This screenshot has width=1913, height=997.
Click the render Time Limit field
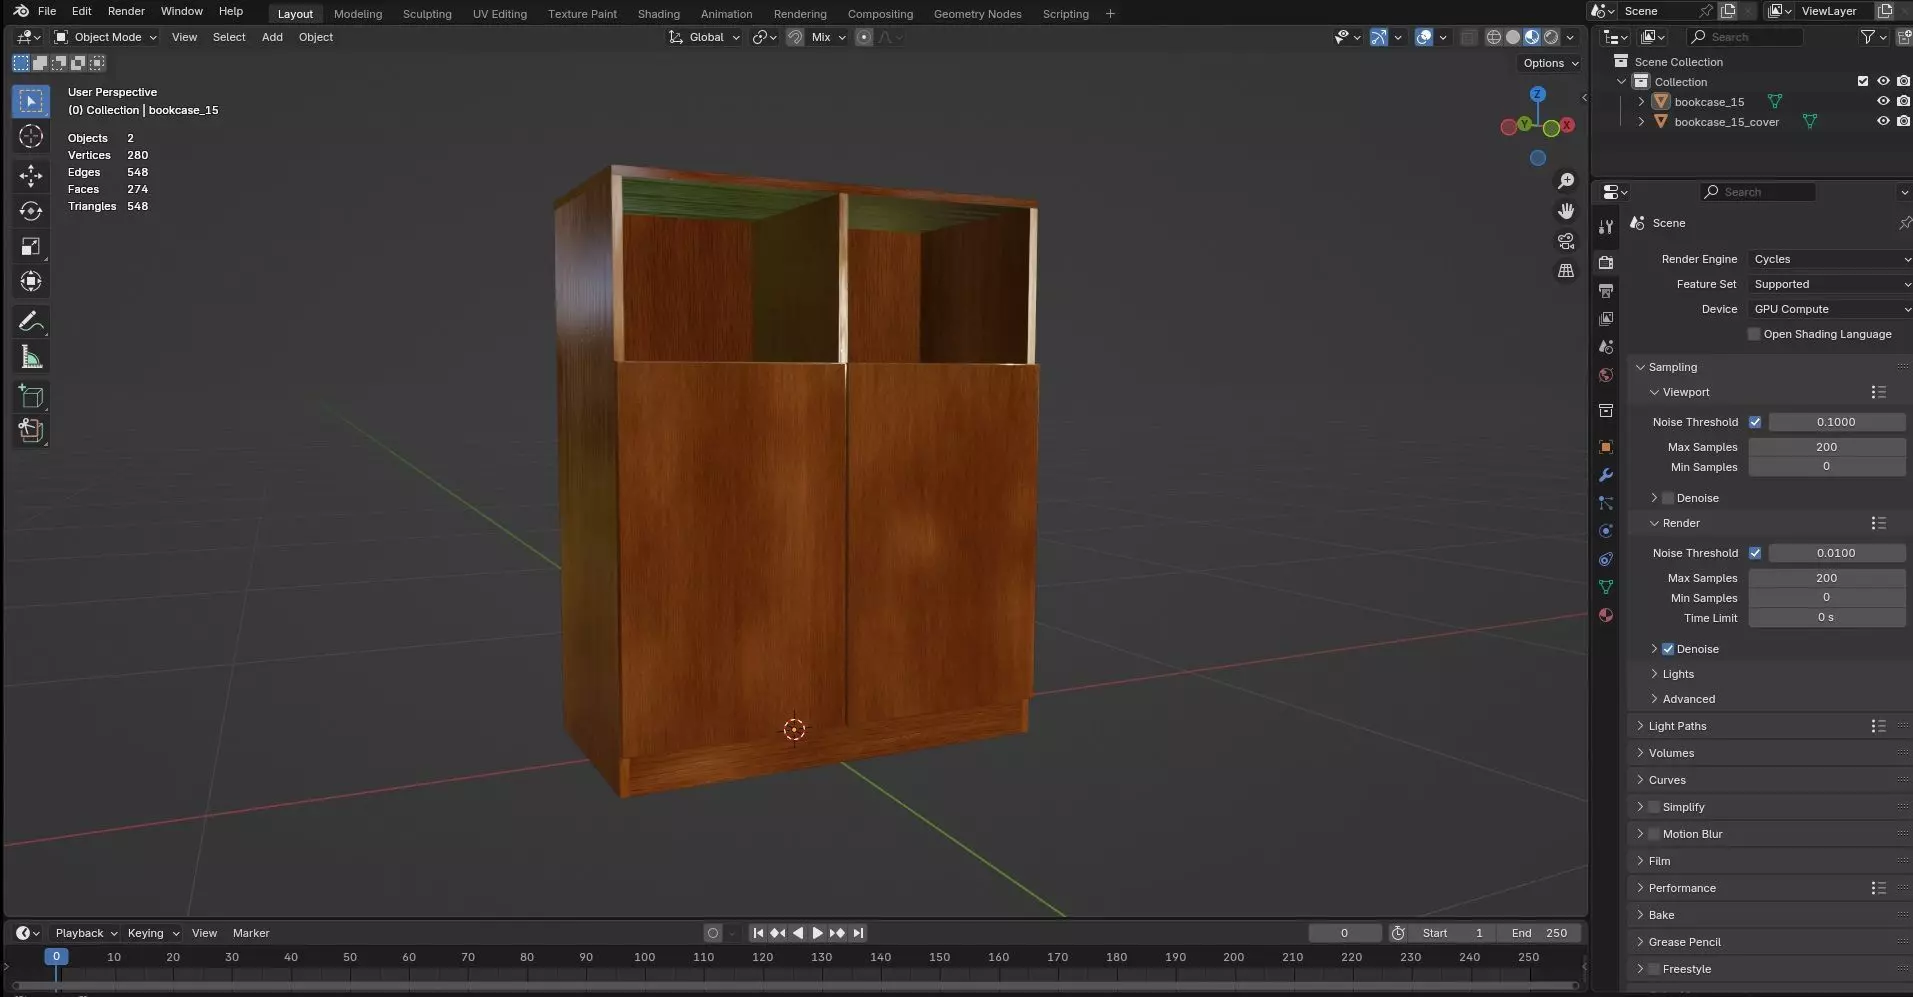(1826, 617)
